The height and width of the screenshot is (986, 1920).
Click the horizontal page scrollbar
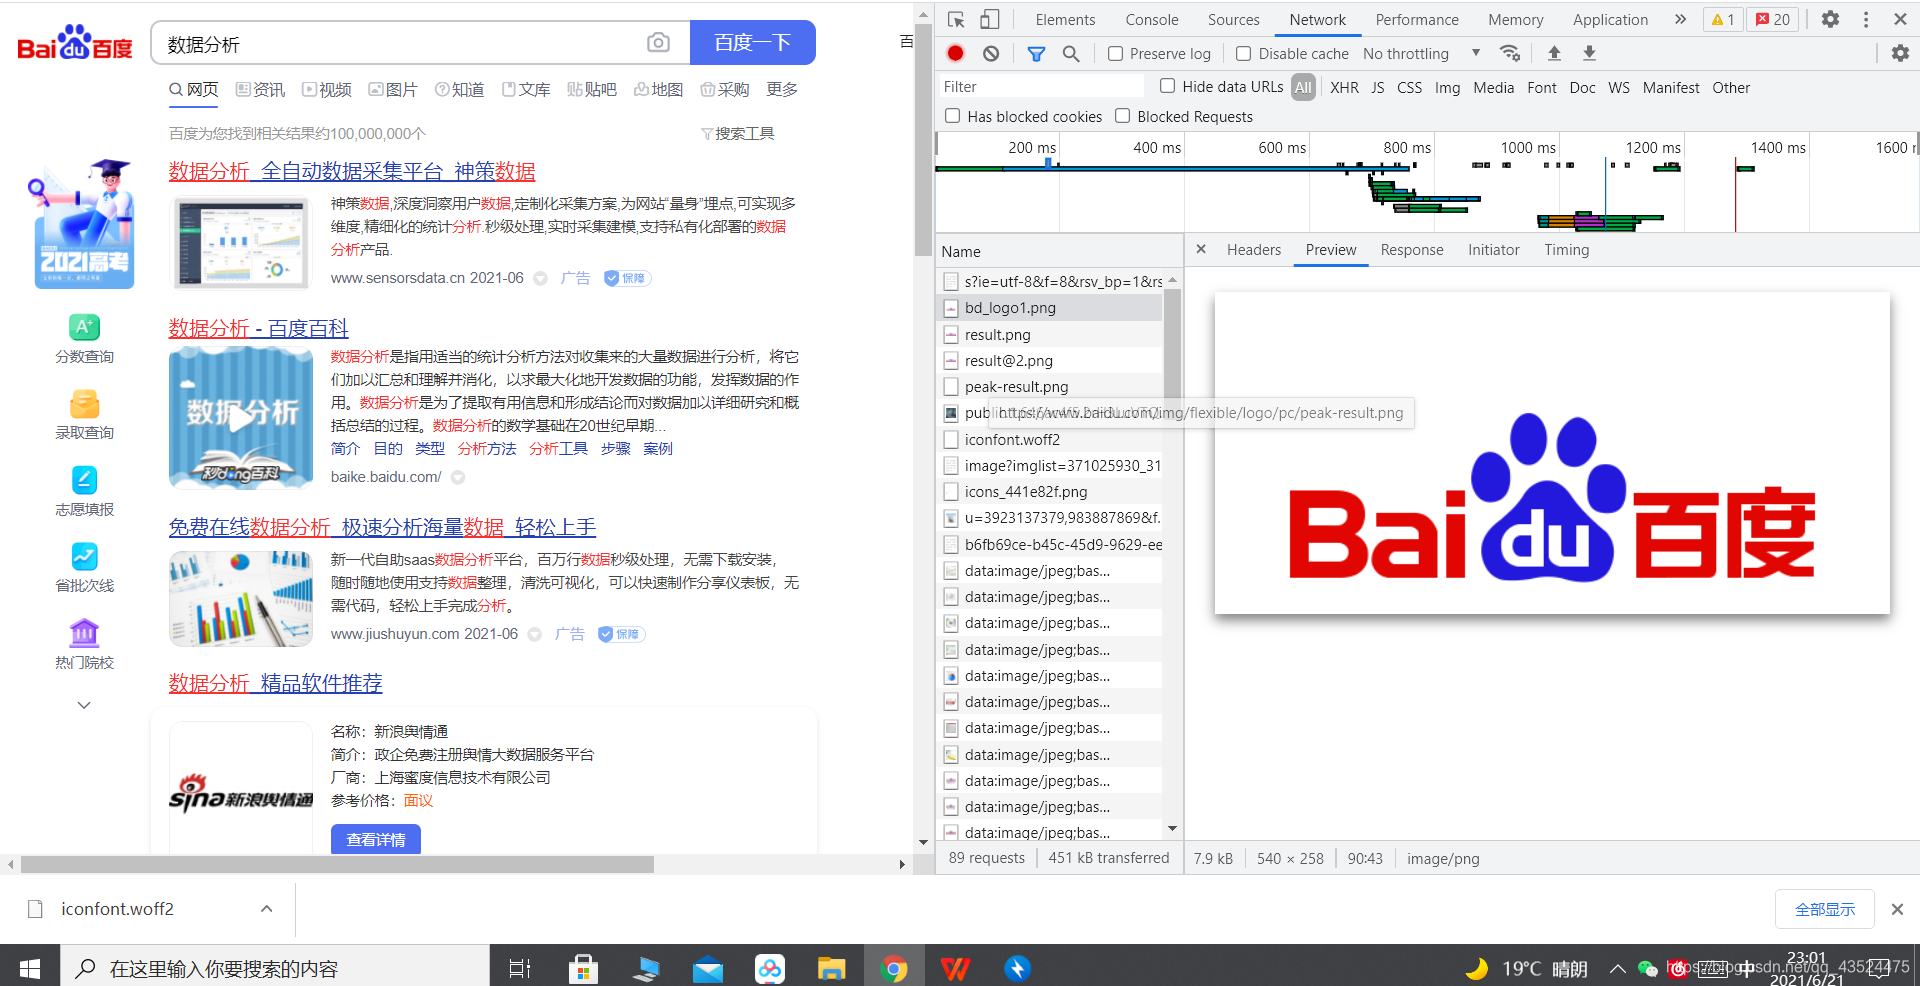(337, 864)
